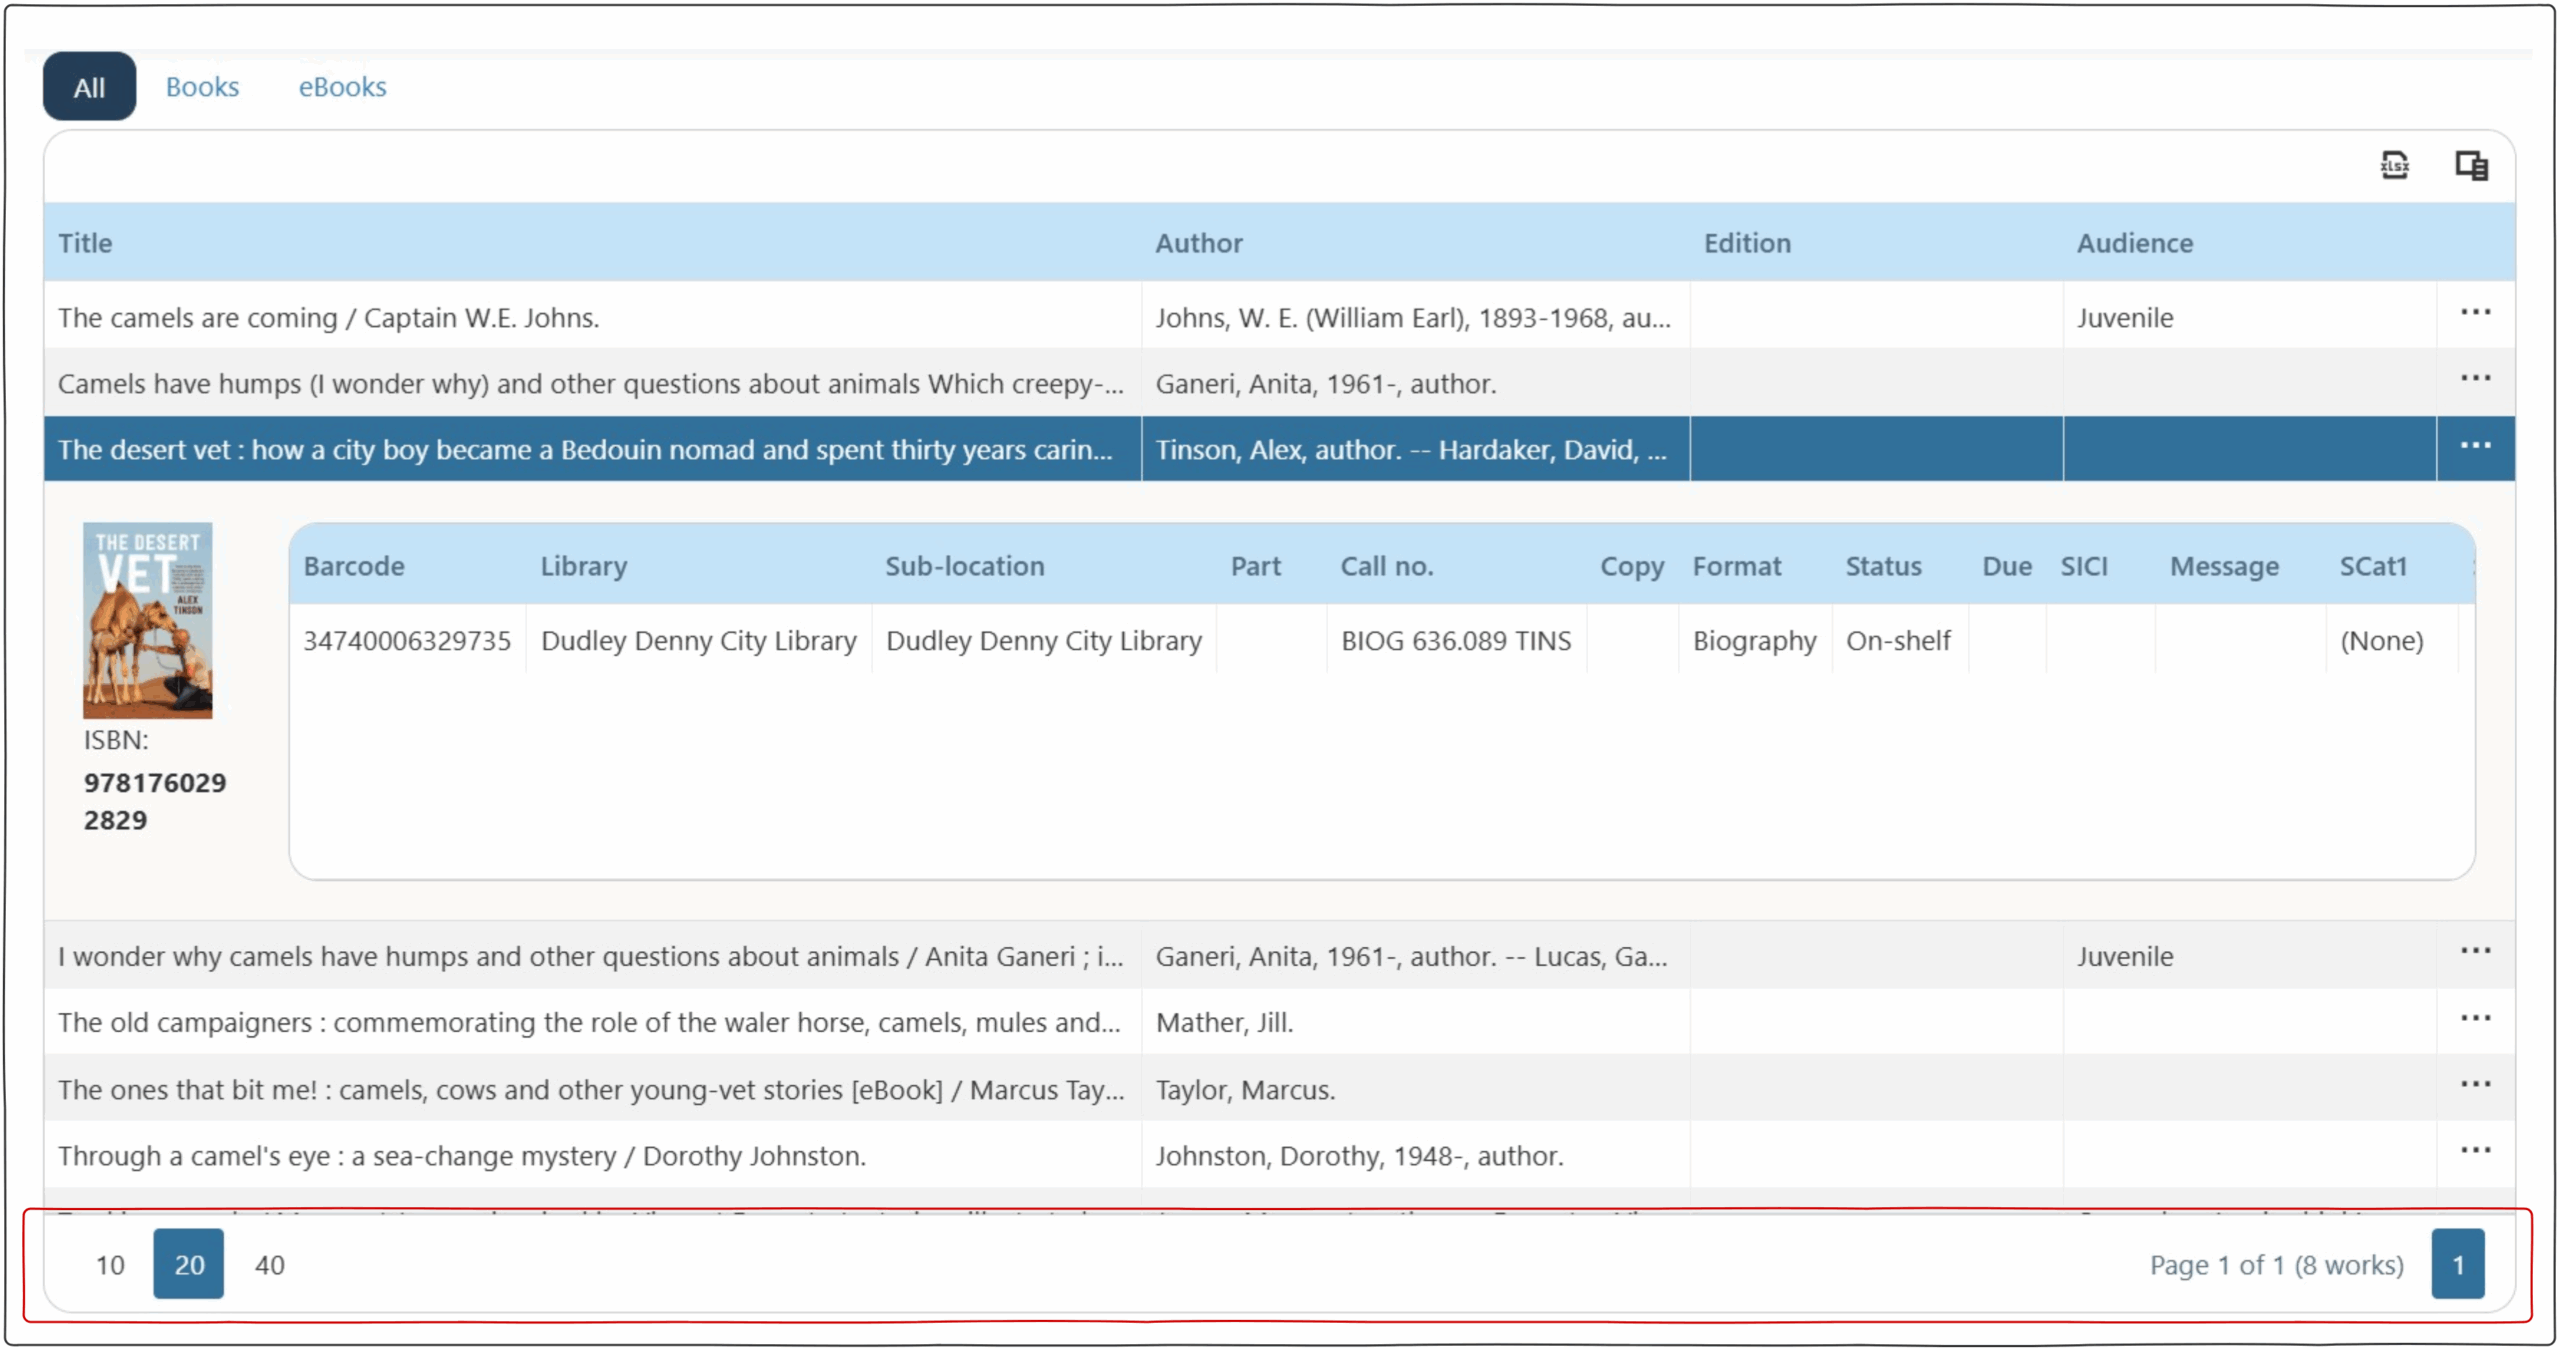Screen dimensions: 2560x1350
Task: Set page size to 40 results
Action: click(x=269, y=1265)
